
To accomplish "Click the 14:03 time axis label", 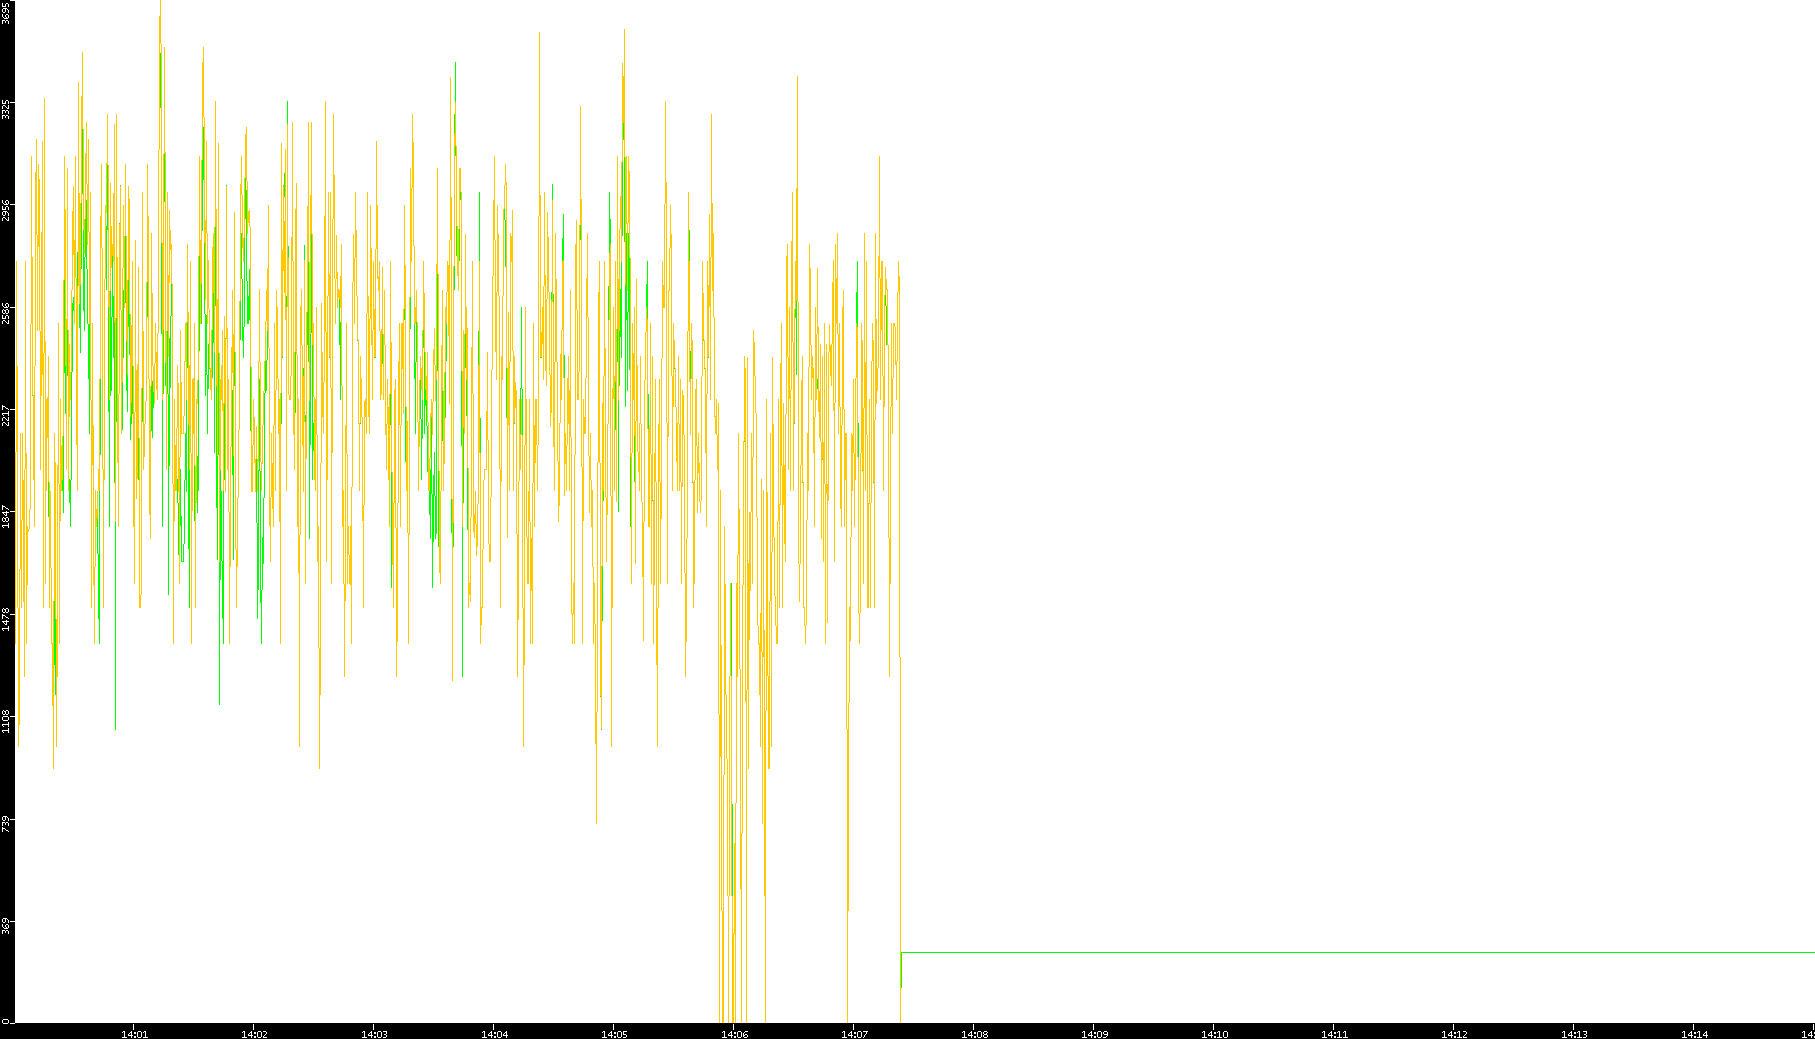I will (374, 1033).
